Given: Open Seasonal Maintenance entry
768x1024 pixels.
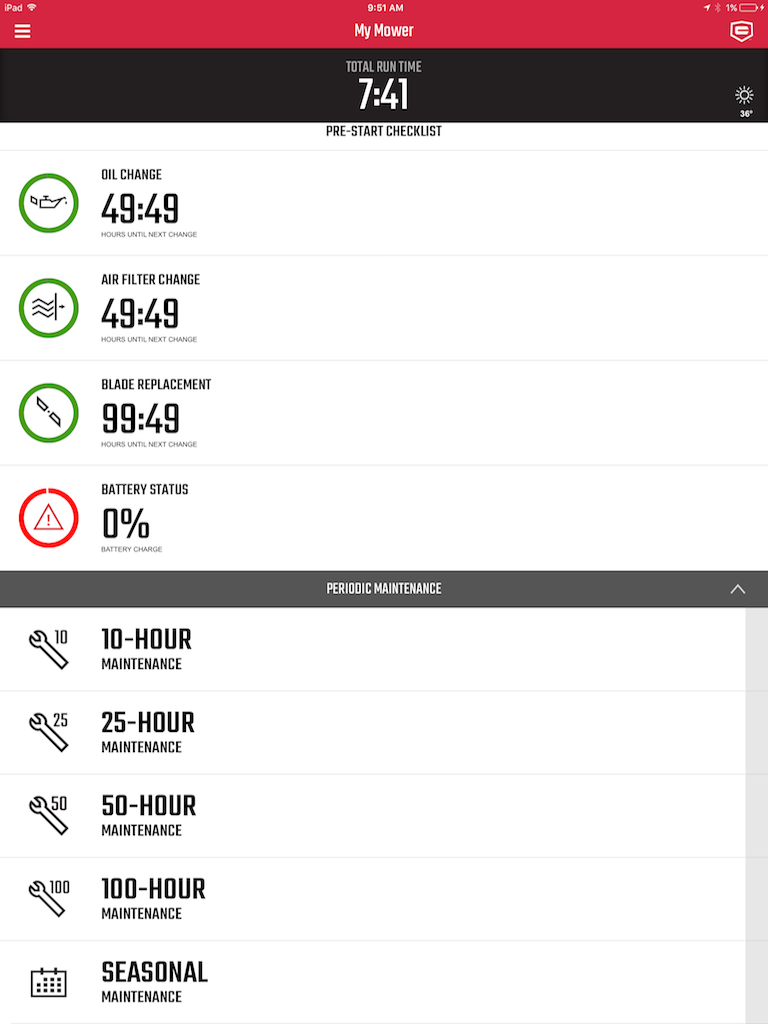Looking at the screenshot, I should pos(373,982).
